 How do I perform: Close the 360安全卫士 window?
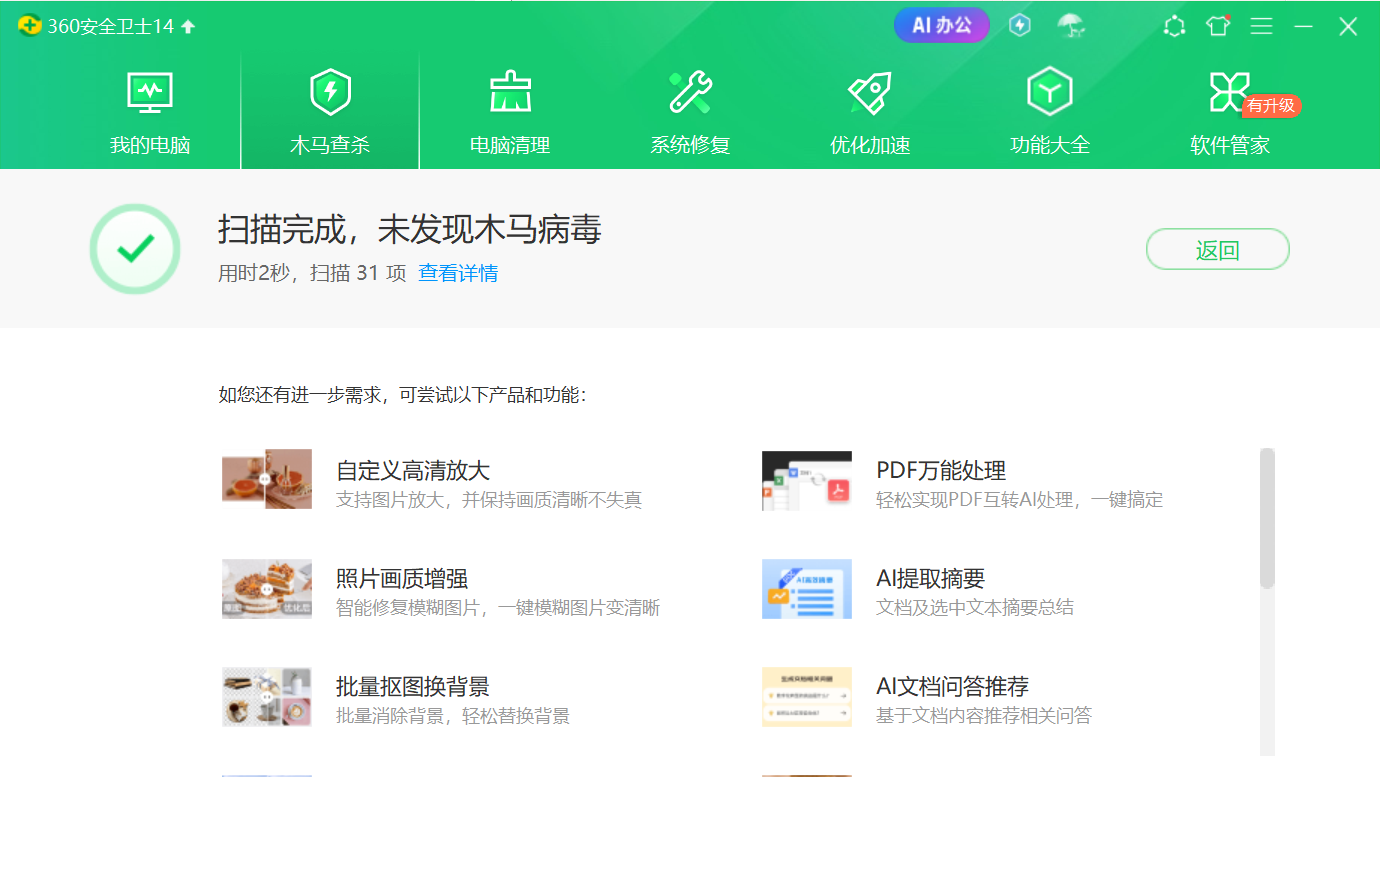(1348, 26)
